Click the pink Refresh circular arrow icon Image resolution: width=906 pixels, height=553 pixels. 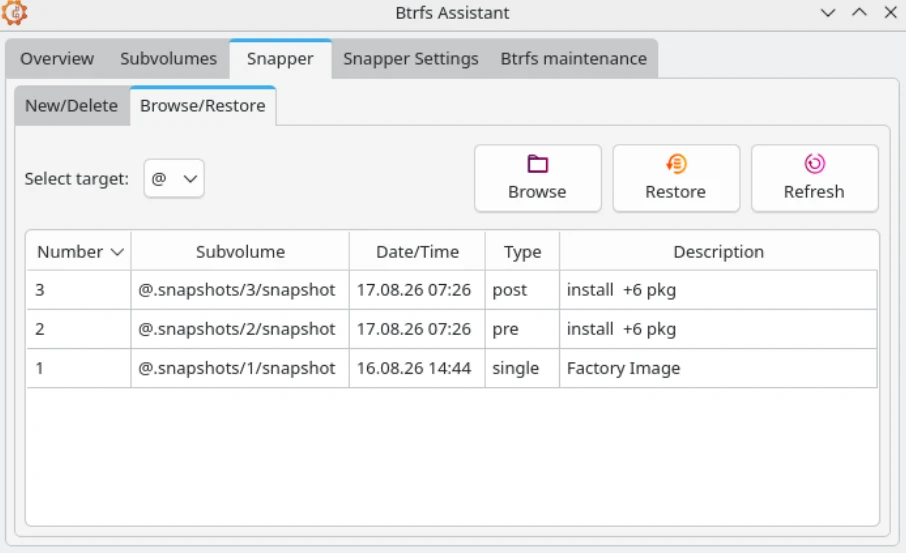pos(815,164)
